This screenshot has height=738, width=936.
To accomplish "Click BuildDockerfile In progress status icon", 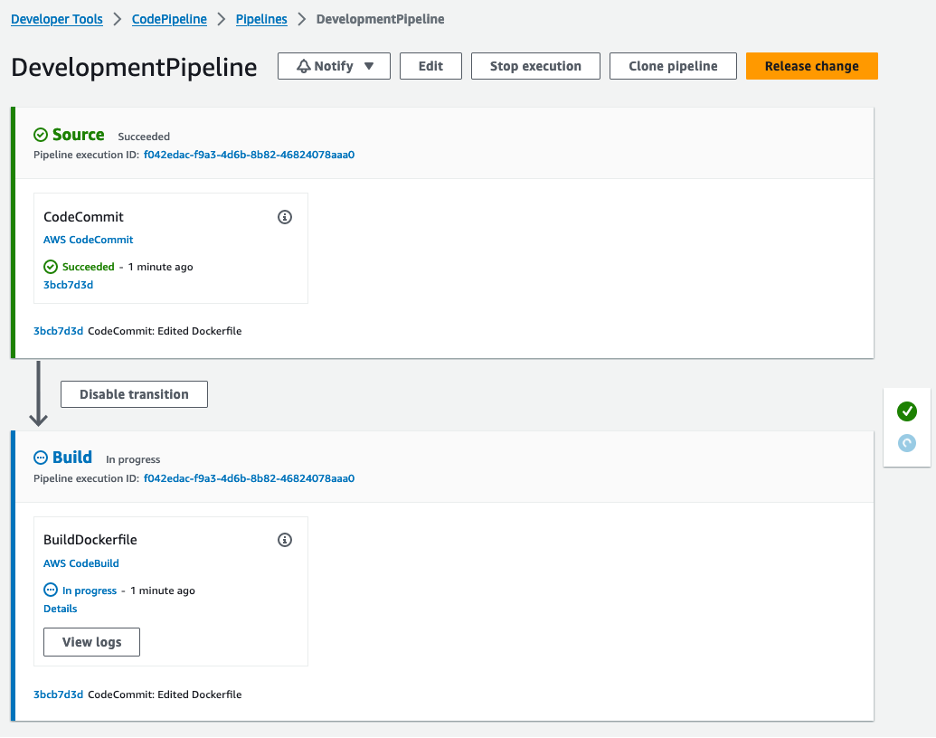I will click(51, 590).
